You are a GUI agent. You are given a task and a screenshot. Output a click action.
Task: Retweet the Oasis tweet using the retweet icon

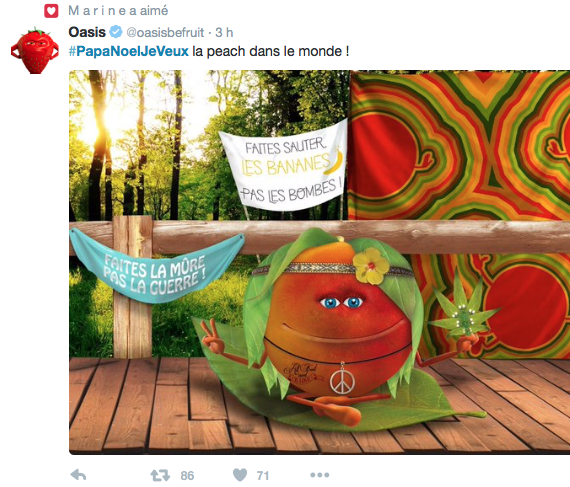(x=160, y=475)
